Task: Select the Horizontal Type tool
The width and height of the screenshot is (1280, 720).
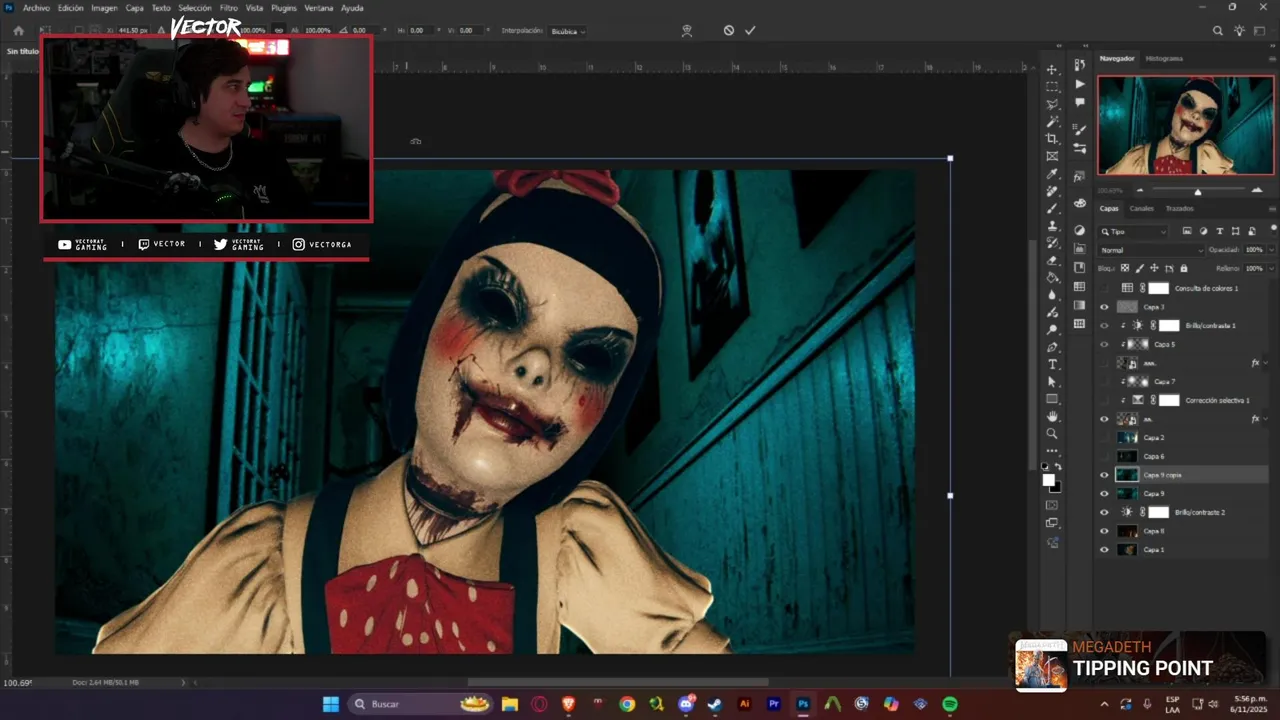Action: pyautogui.click(x=1052, y=365)
